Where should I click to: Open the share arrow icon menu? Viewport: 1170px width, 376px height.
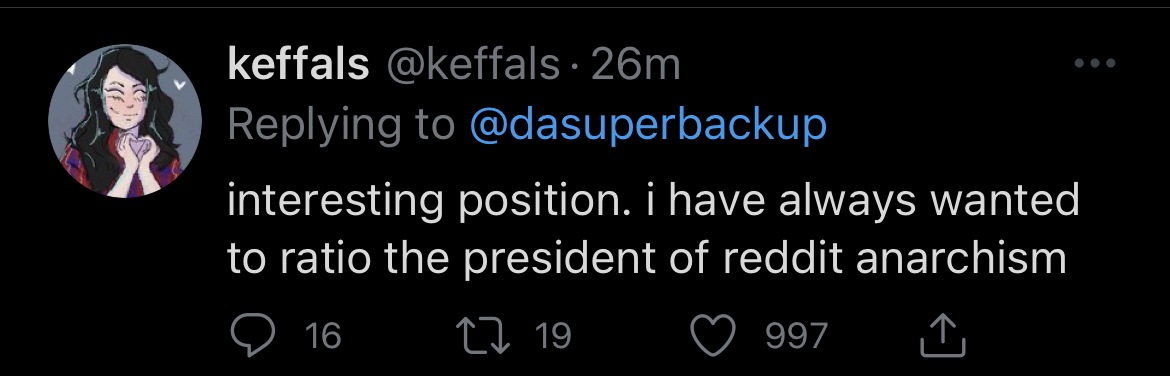click(943, 334)
